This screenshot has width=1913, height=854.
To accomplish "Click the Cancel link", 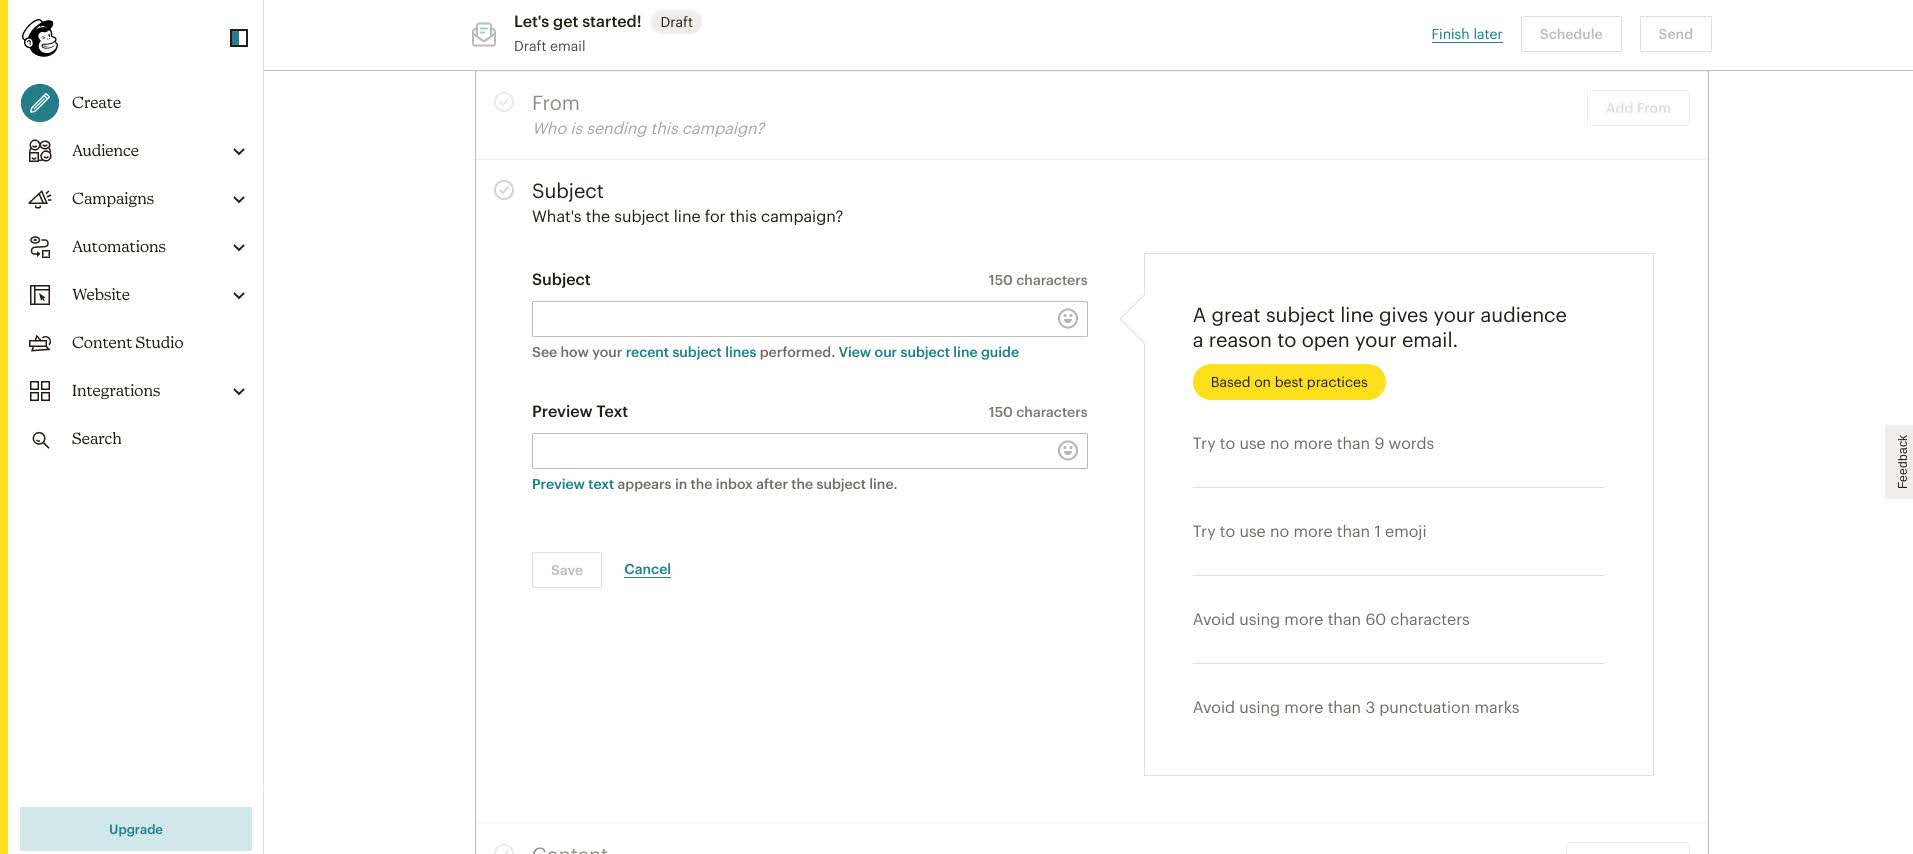I will pyautogui.click(x=647, y=569).
